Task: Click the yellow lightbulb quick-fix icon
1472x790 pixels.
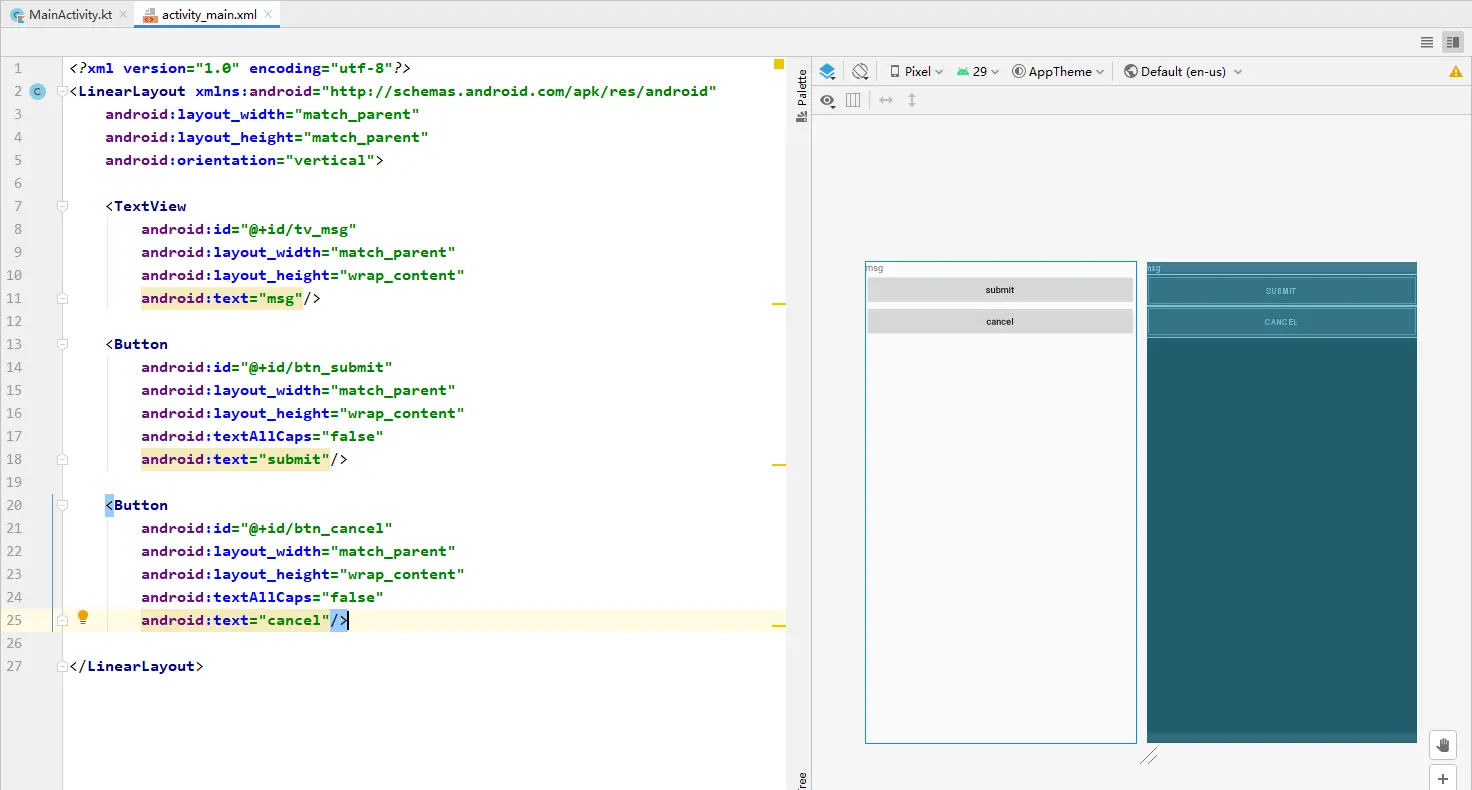Action: point(84,618)
